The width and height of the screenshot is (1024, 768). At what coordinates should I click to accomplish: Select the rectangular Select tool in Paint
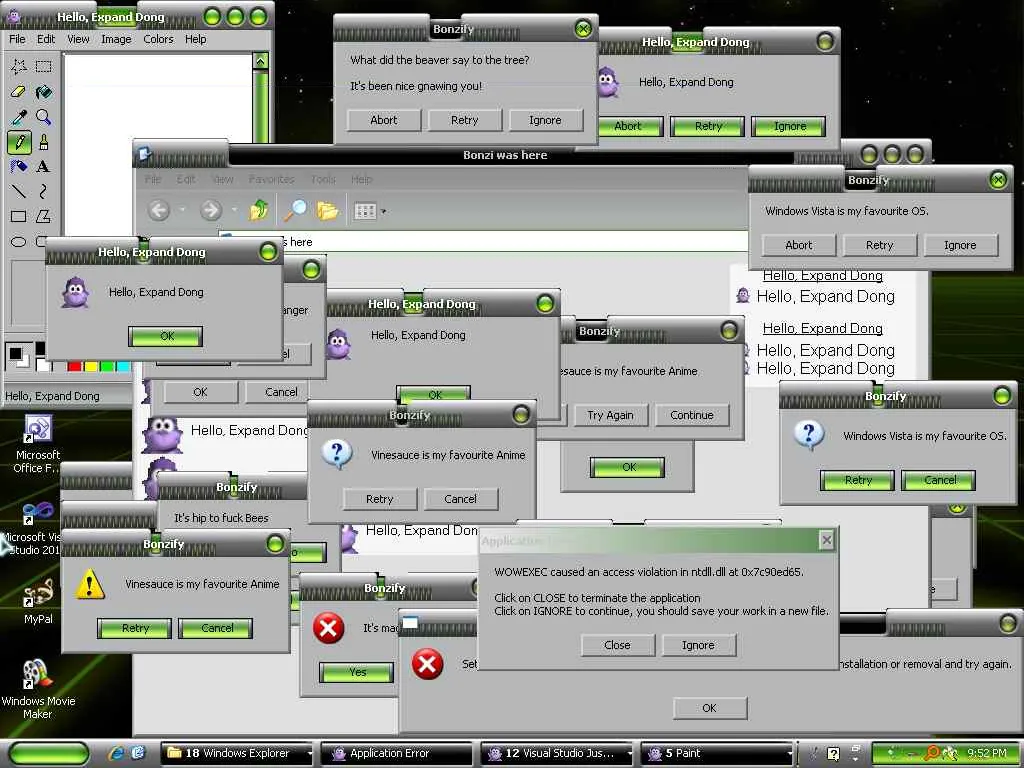pos(44,66)
